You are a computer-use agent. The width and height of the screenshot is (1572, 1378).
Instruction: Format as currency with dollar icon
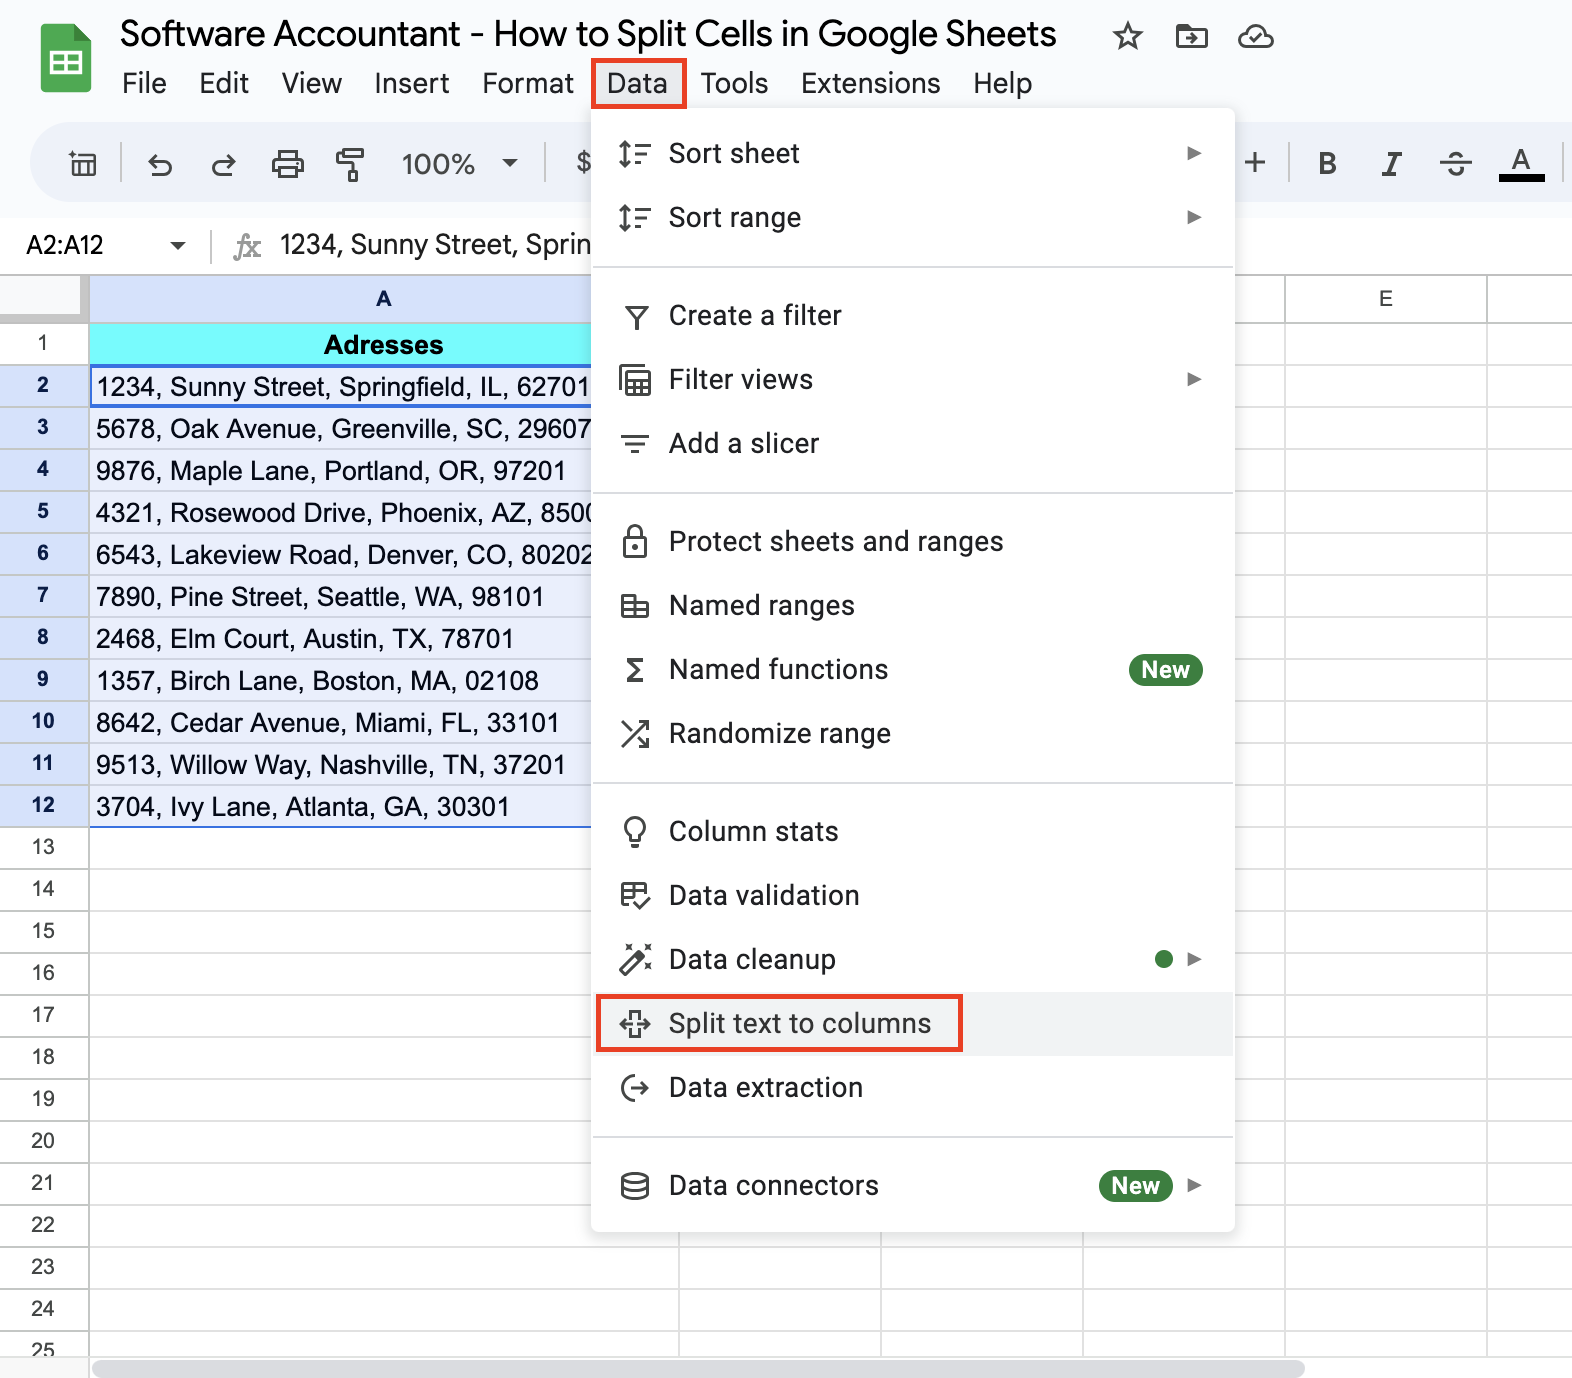[584, 162]
